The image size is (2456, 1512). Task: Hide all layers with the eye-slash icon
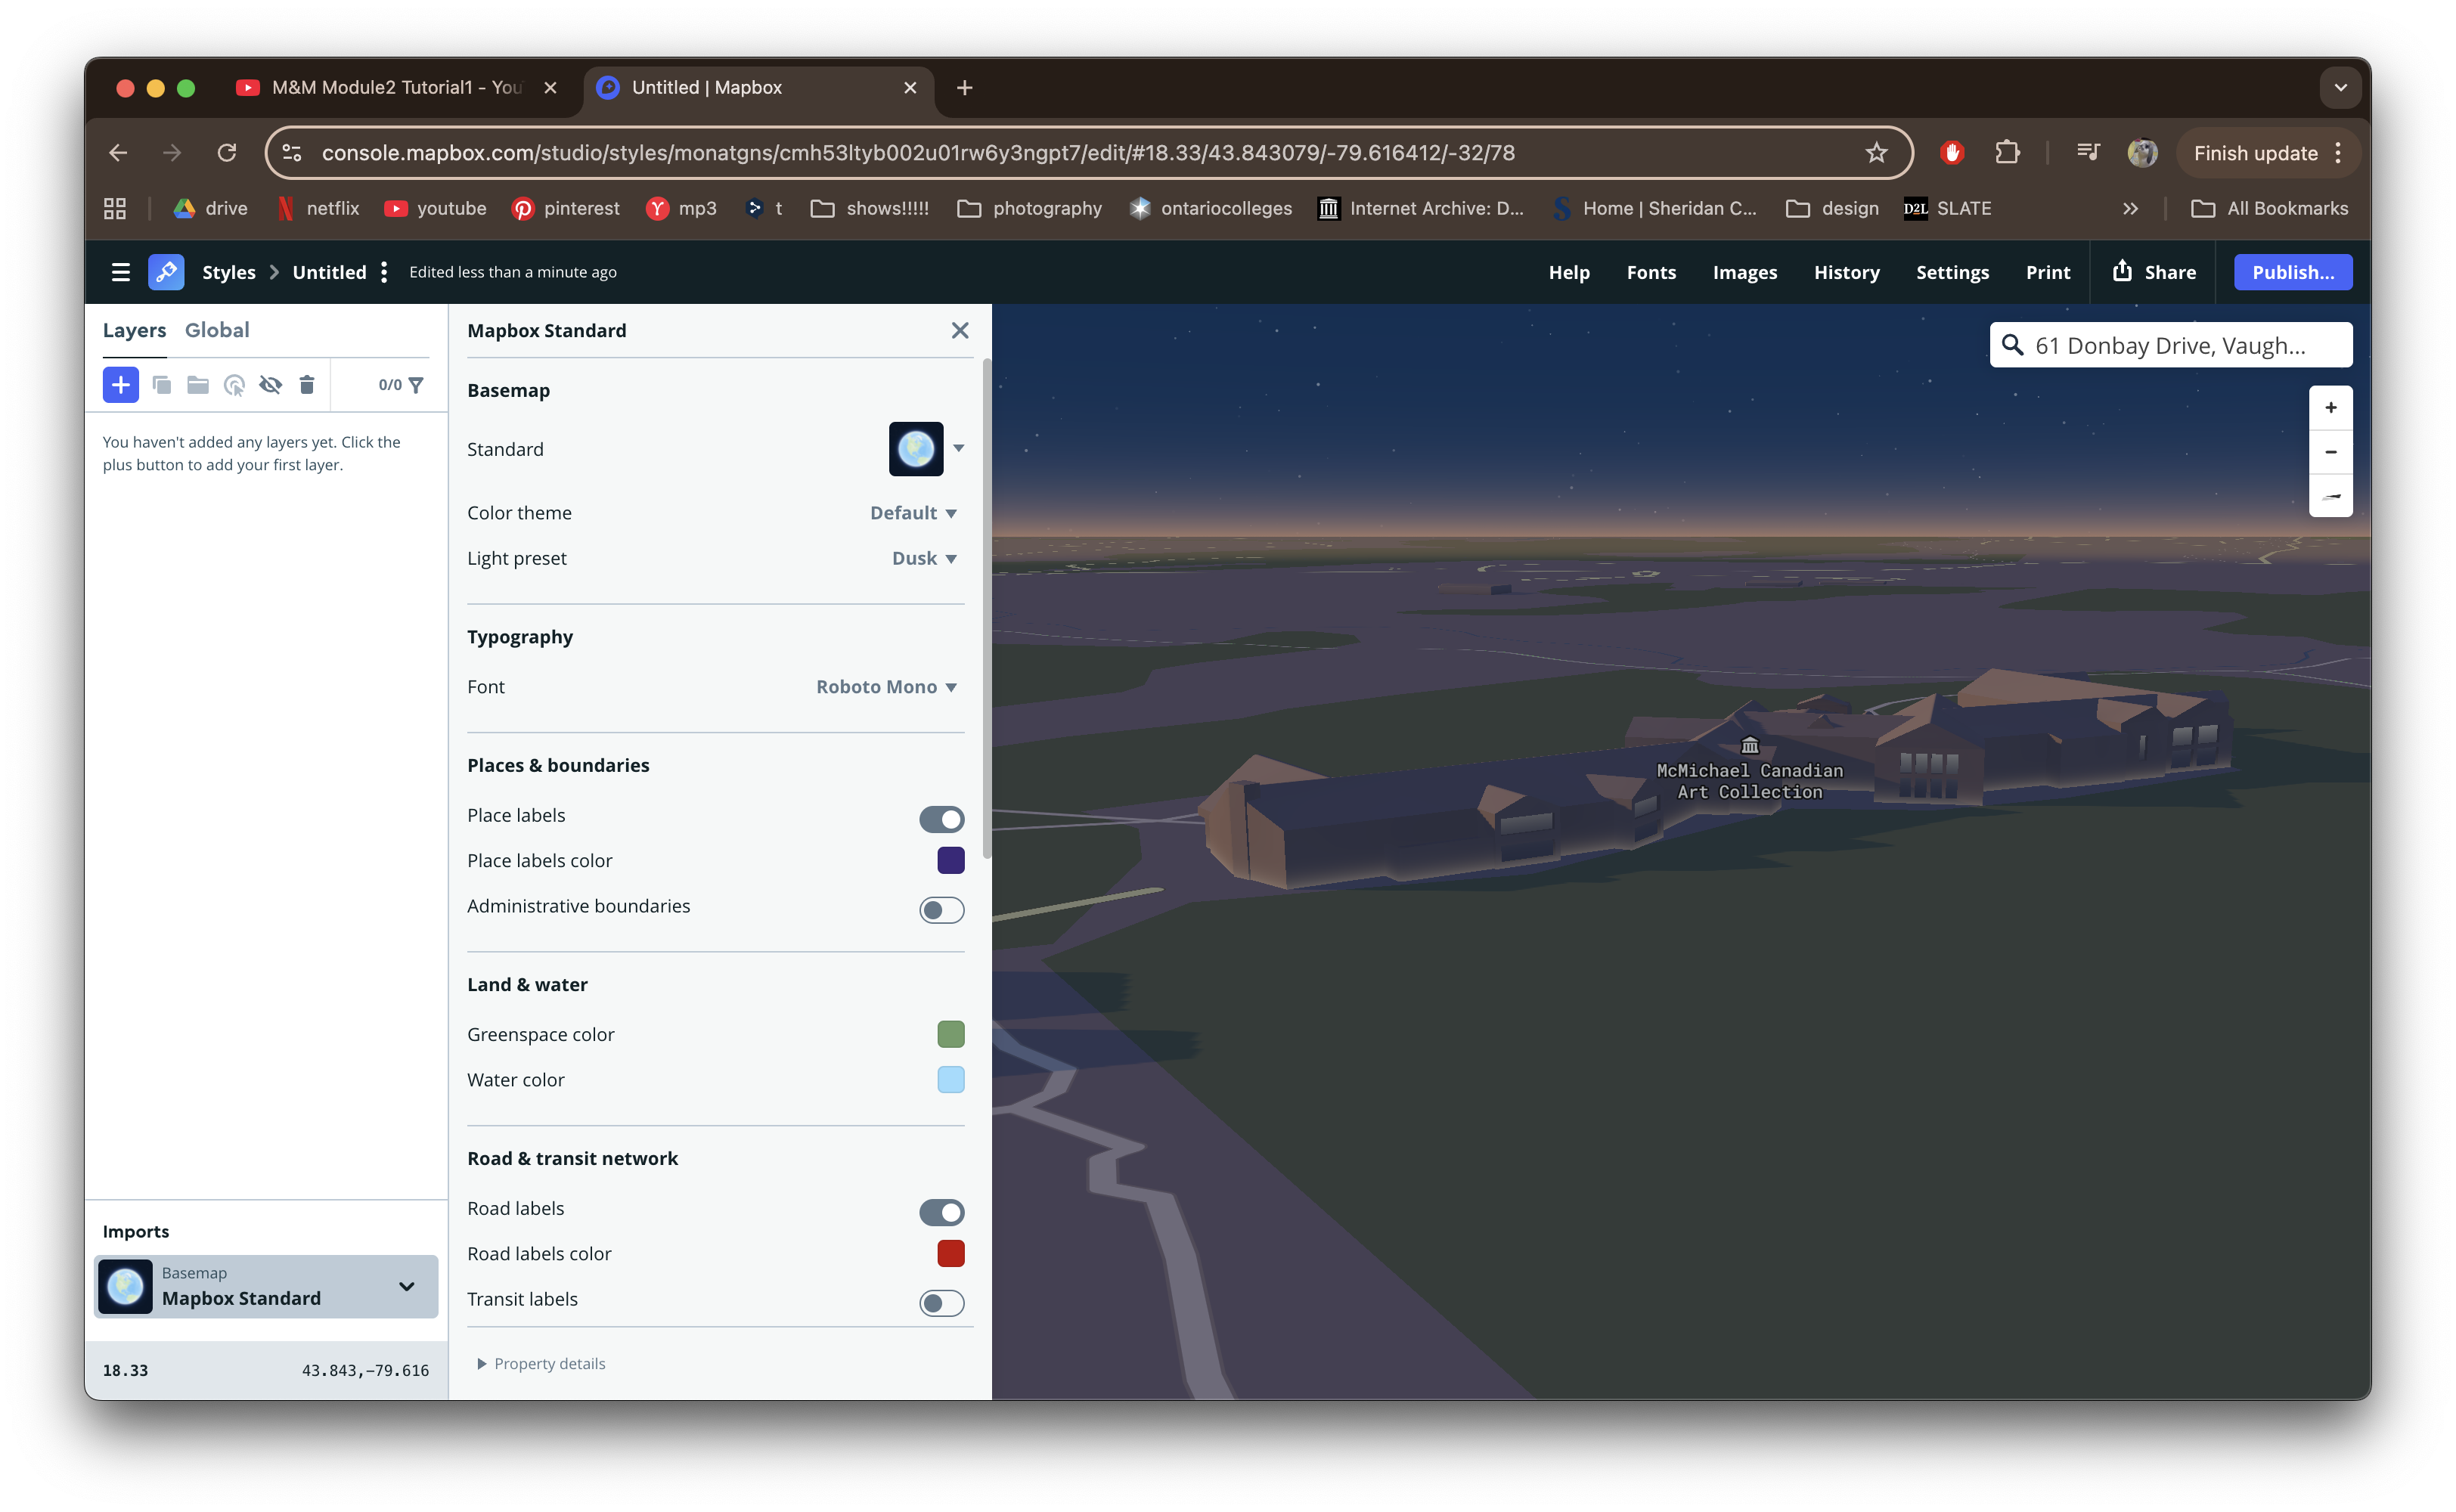pos(271,384)
